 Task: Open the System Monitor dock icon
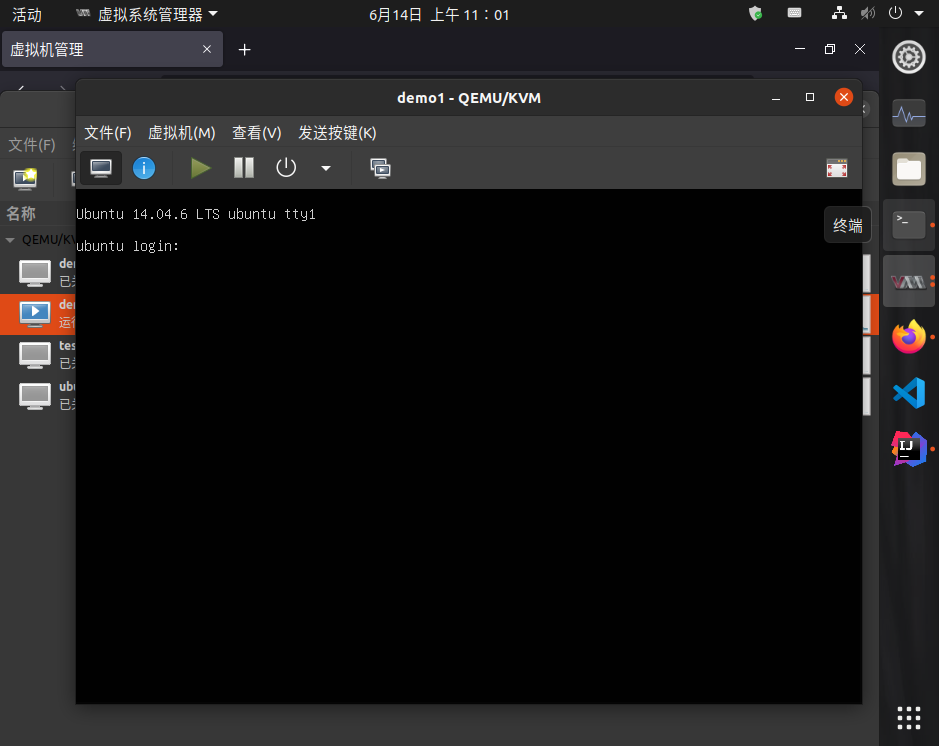(908, 114)
